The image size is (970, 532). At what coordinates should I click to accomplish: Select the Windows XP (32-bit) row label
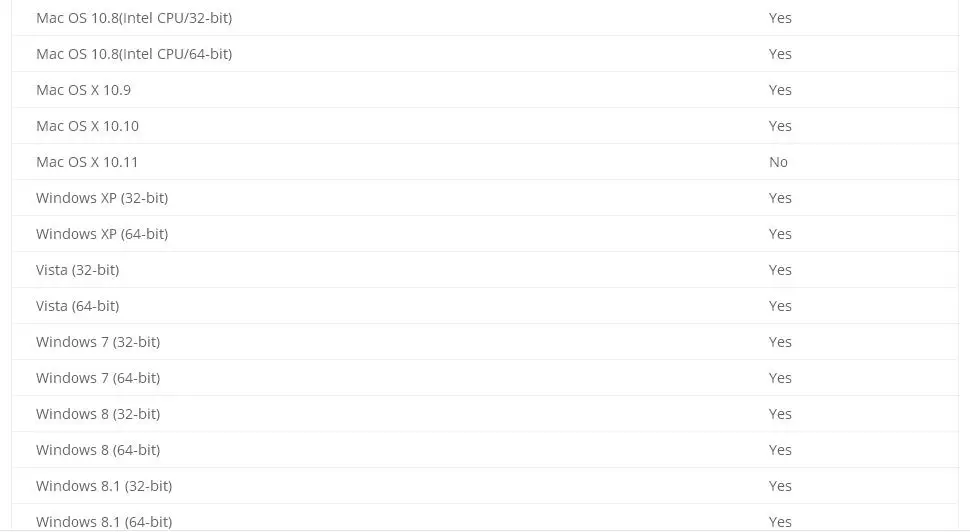(102, 198)
